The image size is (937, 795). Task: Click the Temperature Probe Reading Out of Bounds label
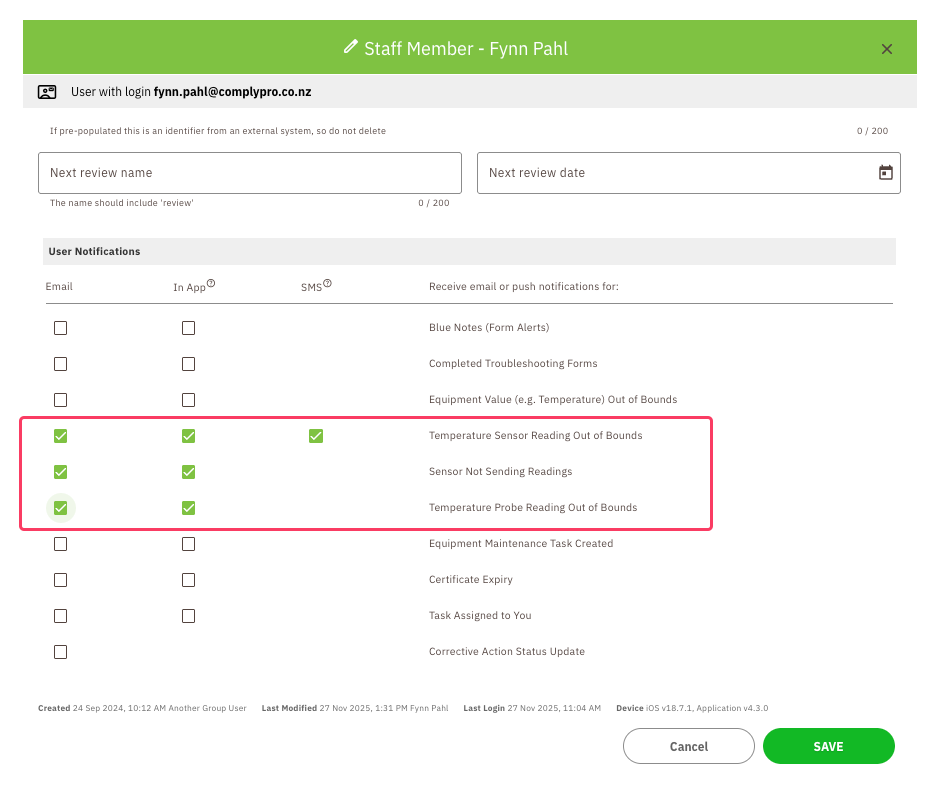click(x=533, y=507)
